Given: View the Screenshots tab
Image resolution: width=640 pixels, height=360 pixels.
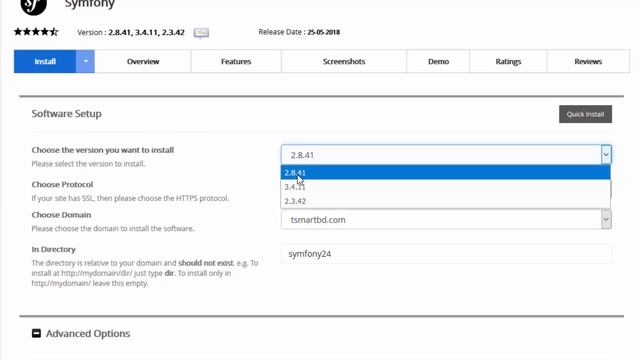Looking at the screenshot, I should [x=344, y=62].
